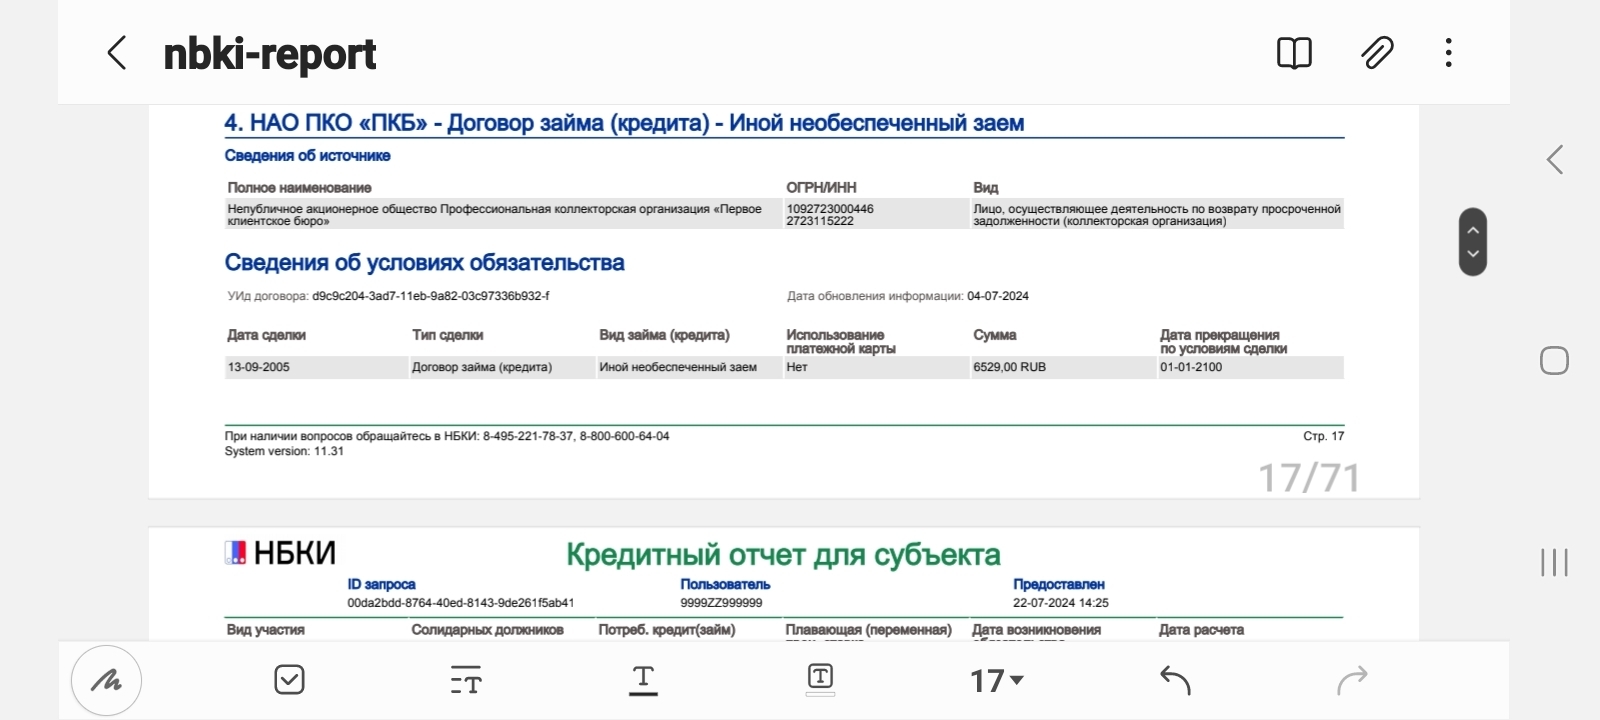Image resolution: width=1600 pixels, height=720 pixels.
Task: Select the handwriting pen tool
Action: 106,681
